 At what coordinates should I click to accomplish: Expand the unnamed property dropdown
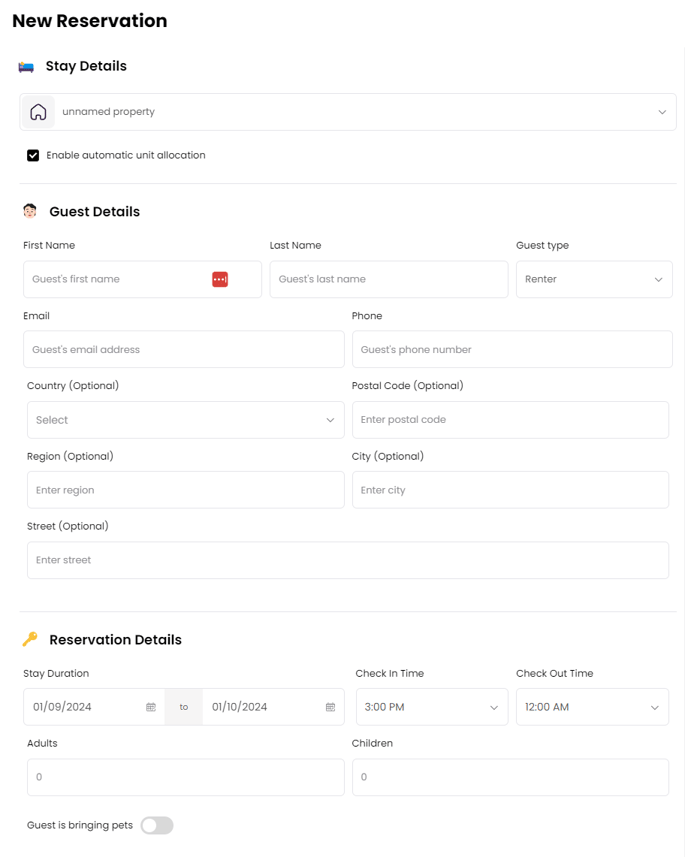(348, 112)
